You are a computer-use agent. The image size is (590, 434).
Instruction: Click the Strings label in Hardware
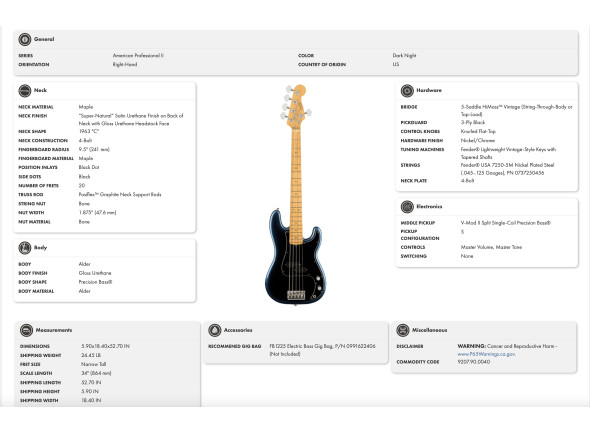pyautogui.click(x=411, y=165)
